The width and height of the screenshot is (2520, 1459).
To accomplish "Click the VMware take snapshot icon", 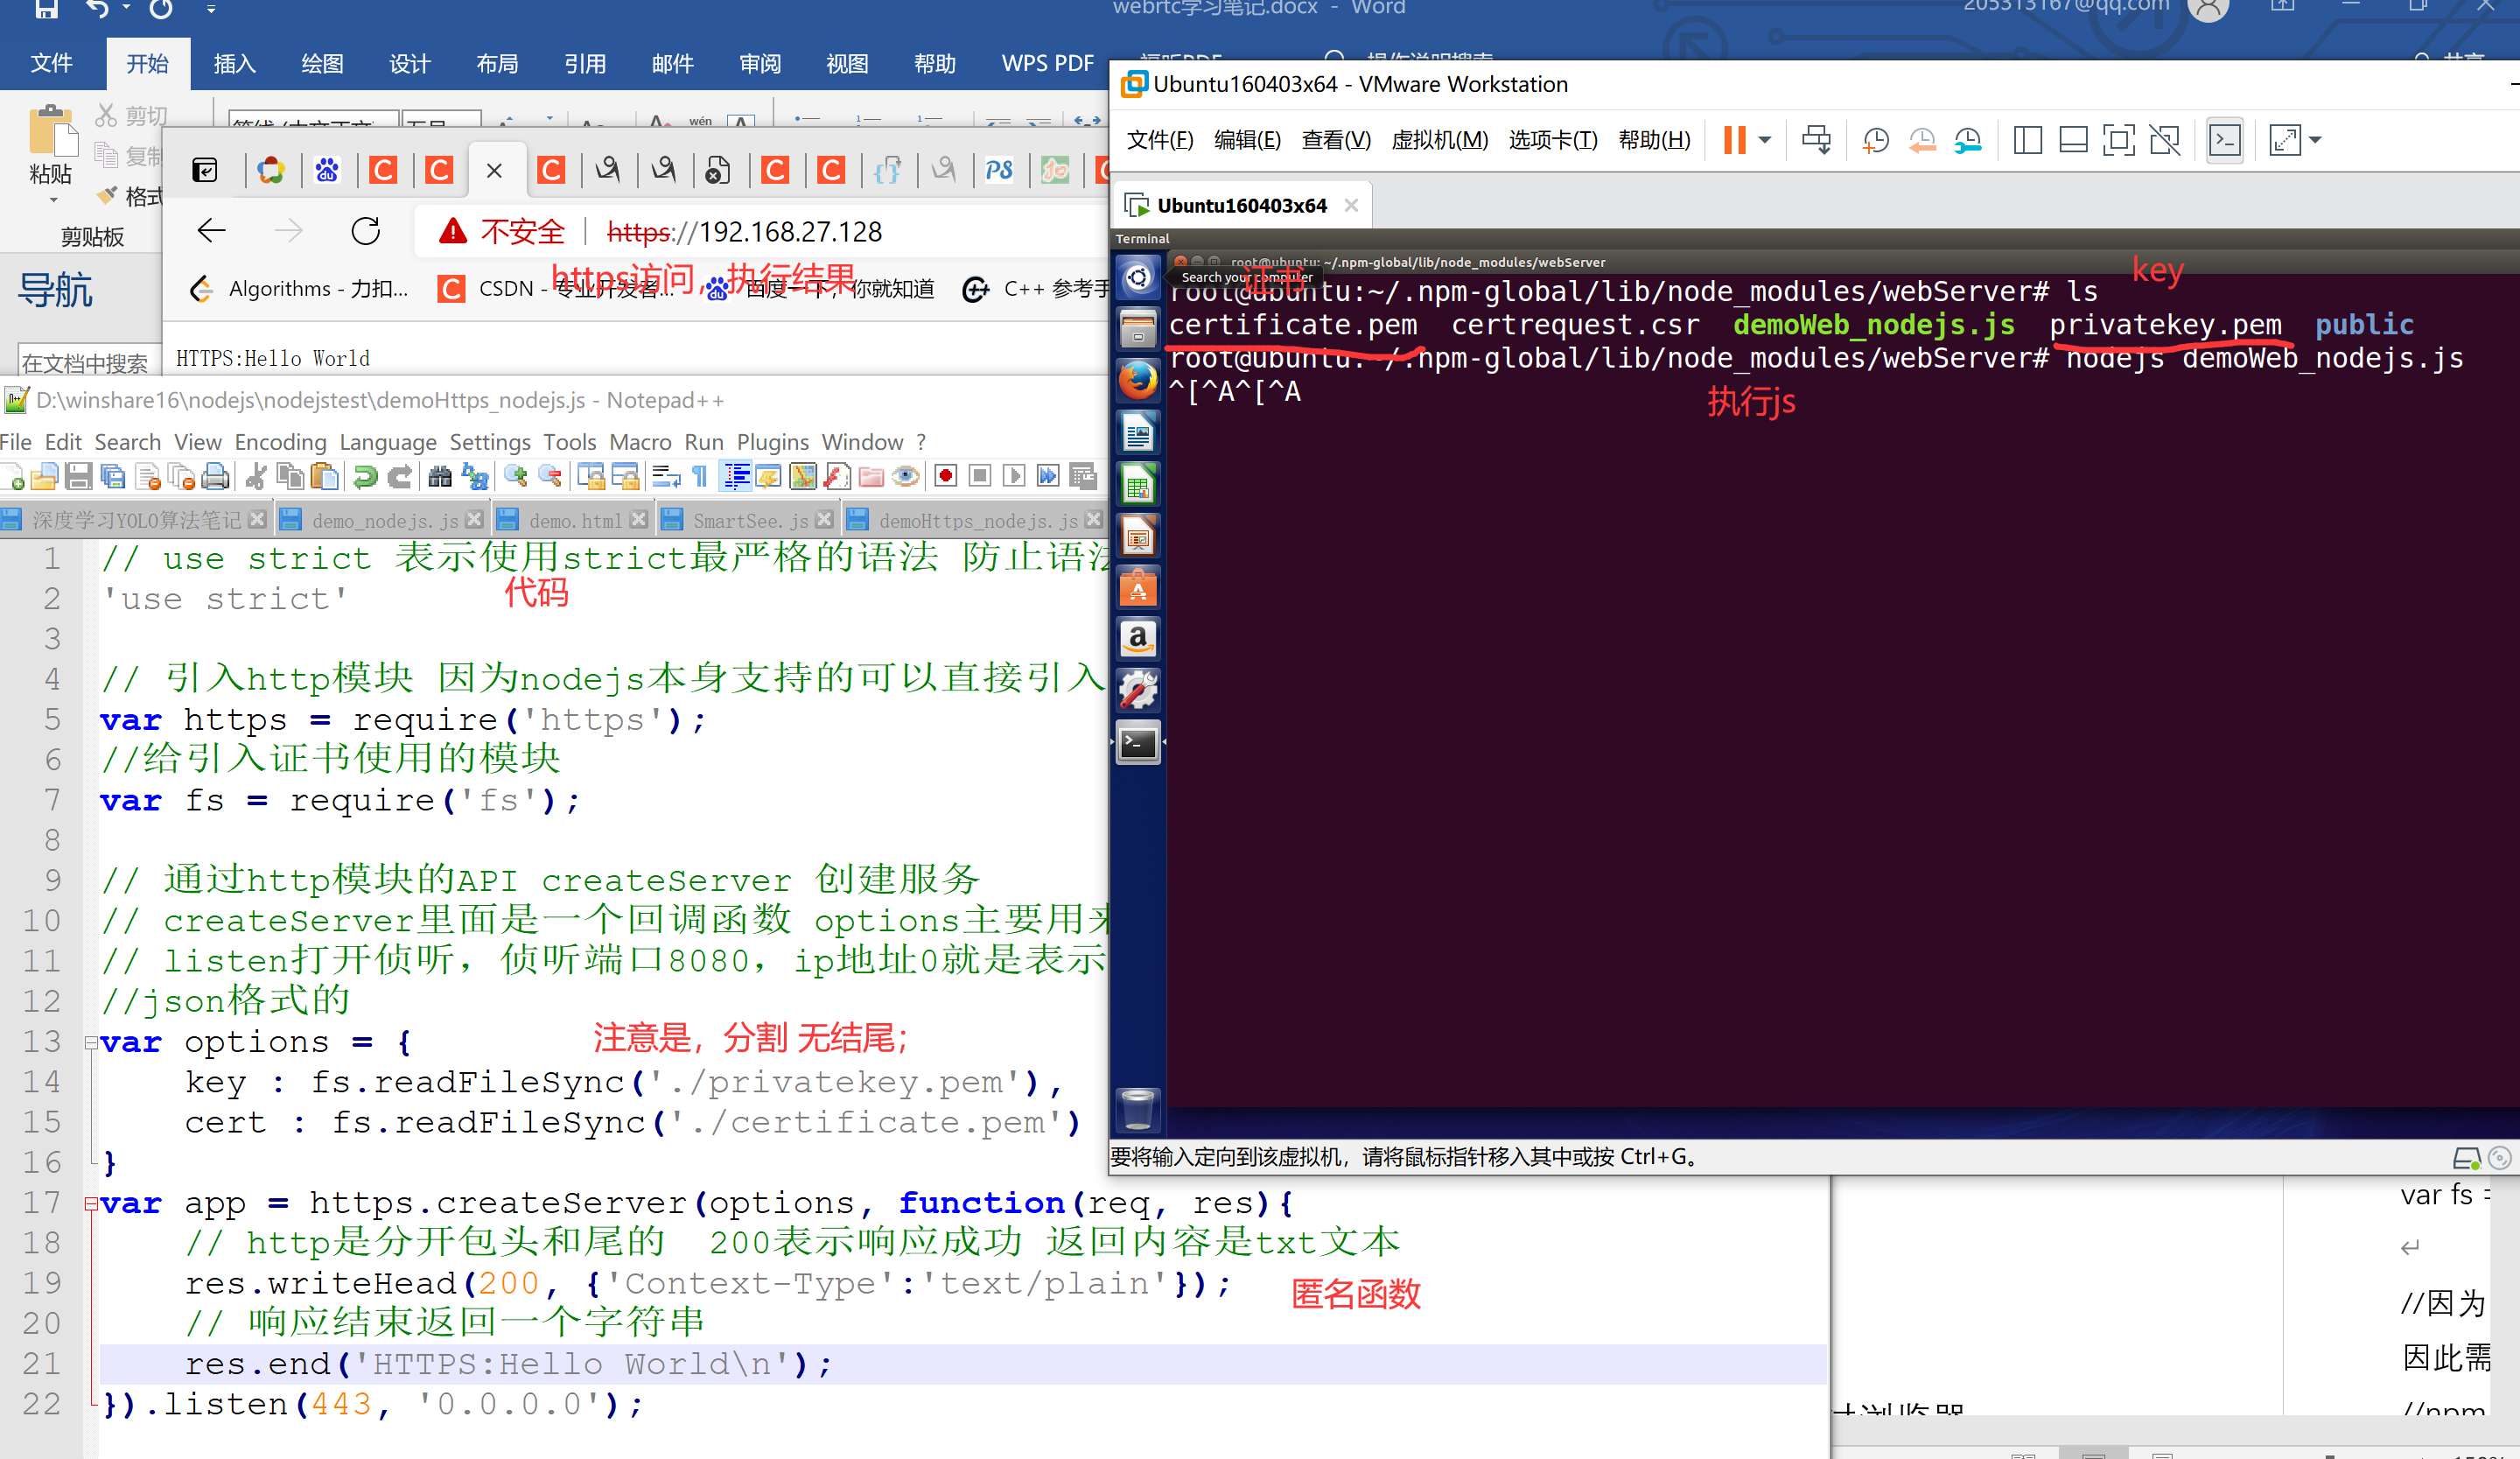I will 1875,140.
